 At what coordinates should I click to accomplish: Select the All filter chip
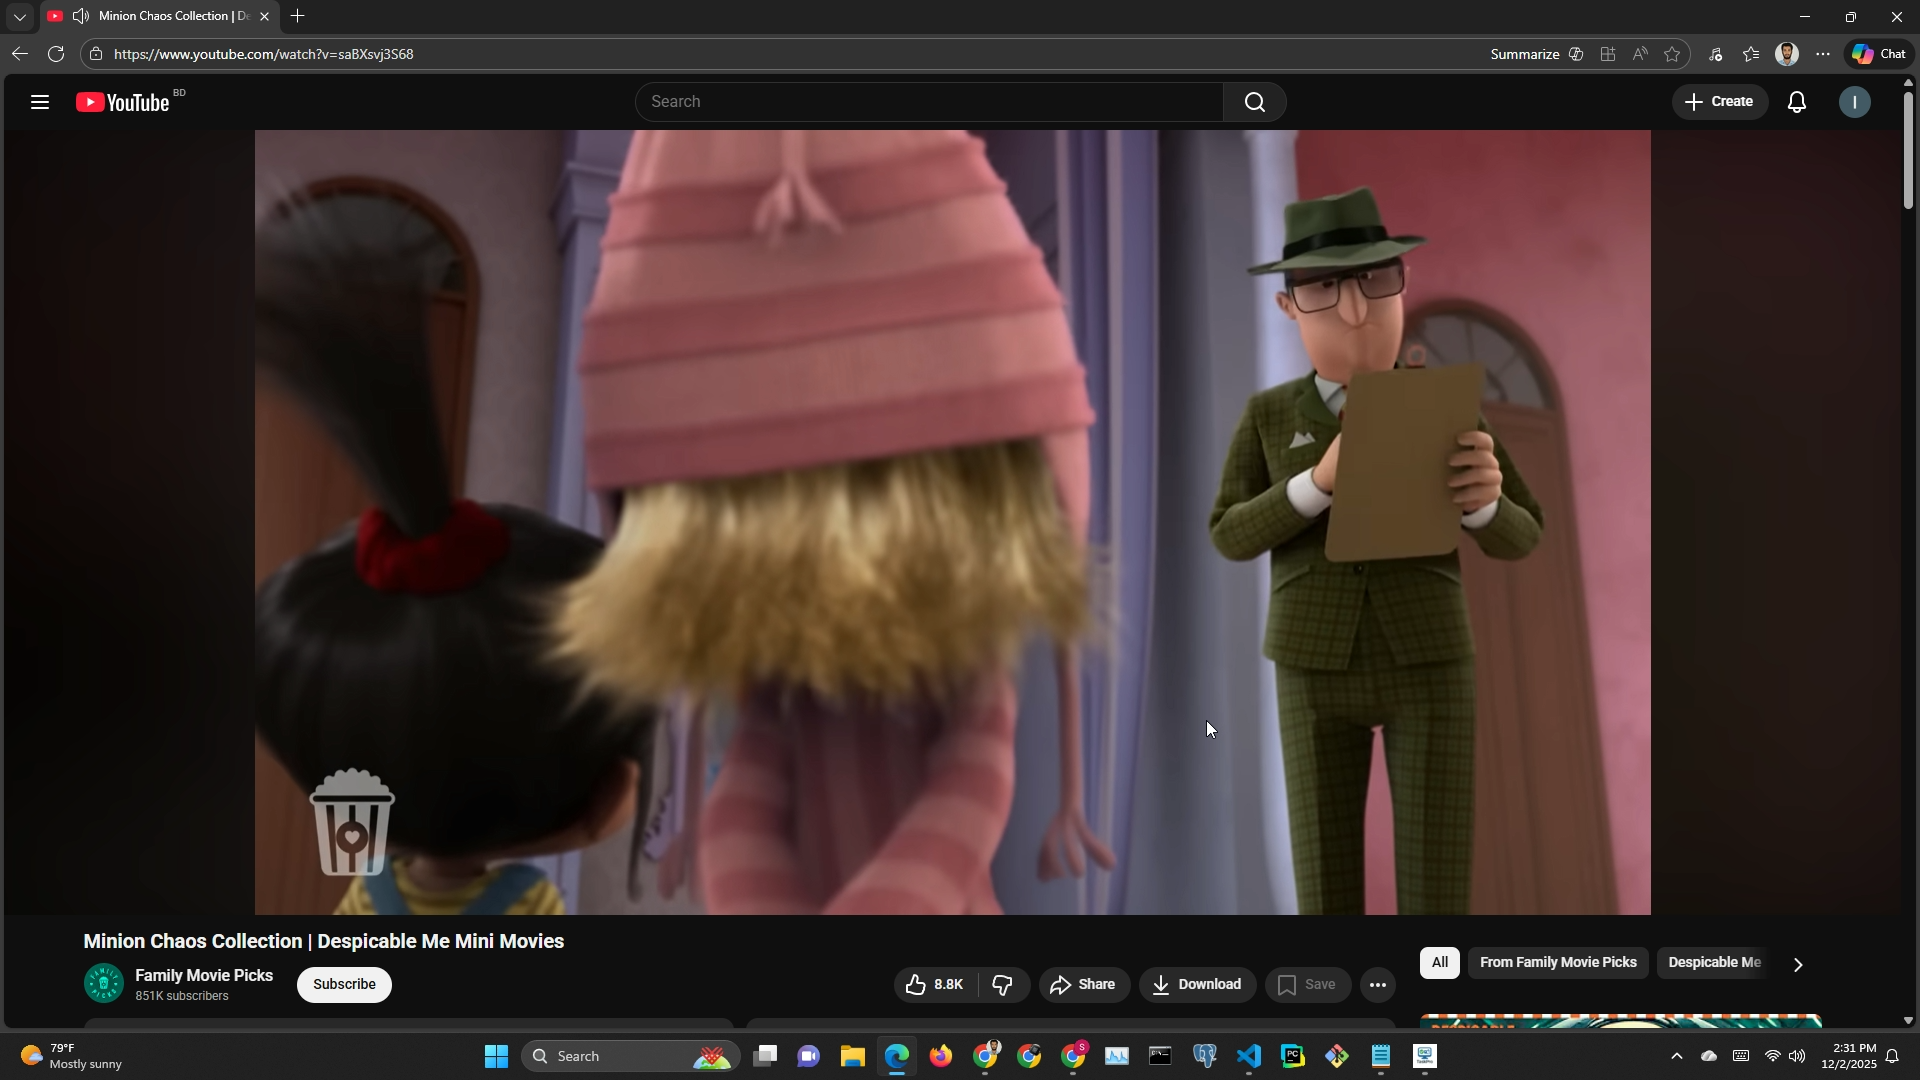tap(1439, 963)
